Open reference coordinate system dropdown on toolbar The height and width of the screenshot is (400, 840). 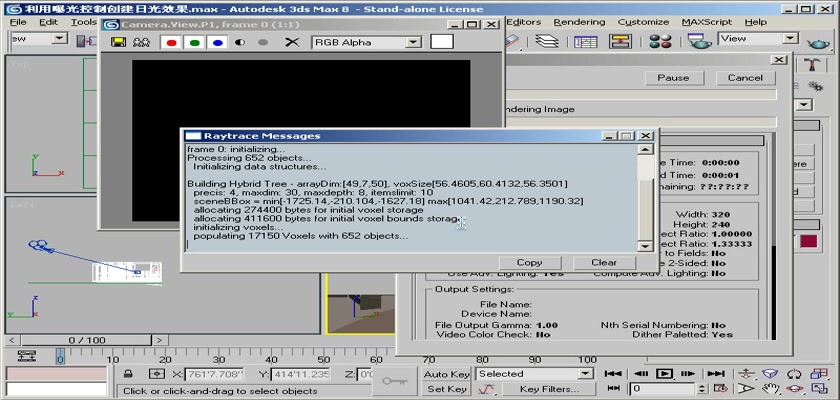point(59,39)
